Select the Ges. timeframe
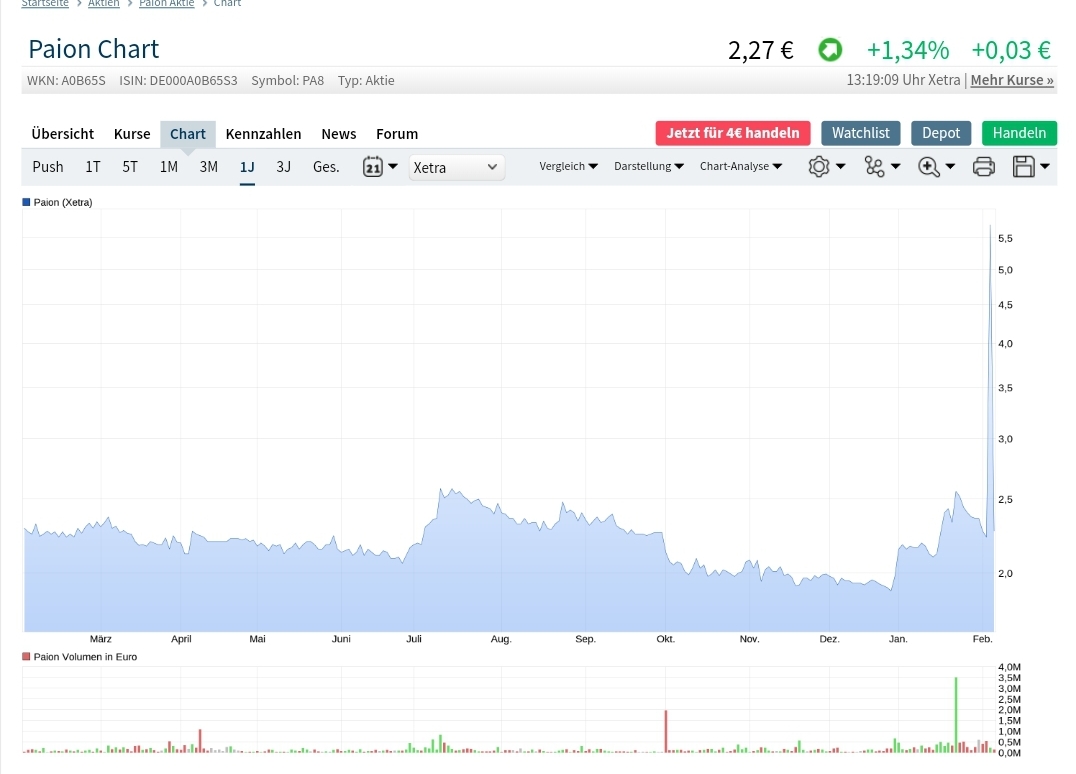This screenshot has height=774, width=1076. (x=326, y=167)
